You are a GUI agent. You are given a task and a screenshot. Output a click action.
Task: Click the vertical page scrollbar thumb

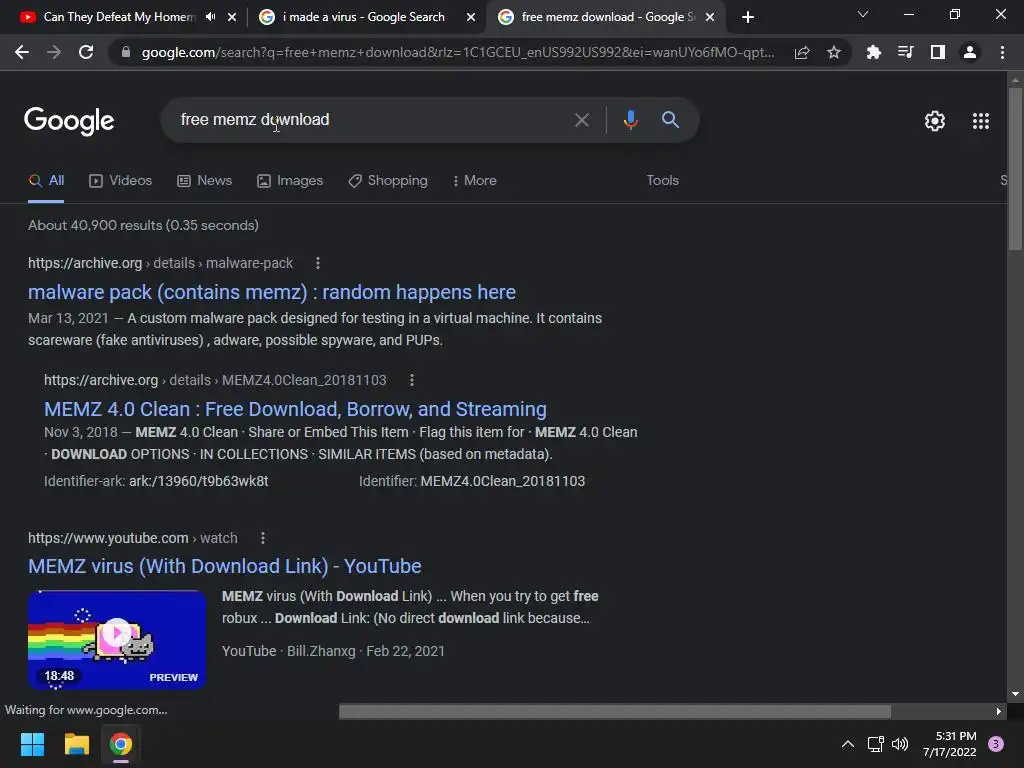(1015, 168)
